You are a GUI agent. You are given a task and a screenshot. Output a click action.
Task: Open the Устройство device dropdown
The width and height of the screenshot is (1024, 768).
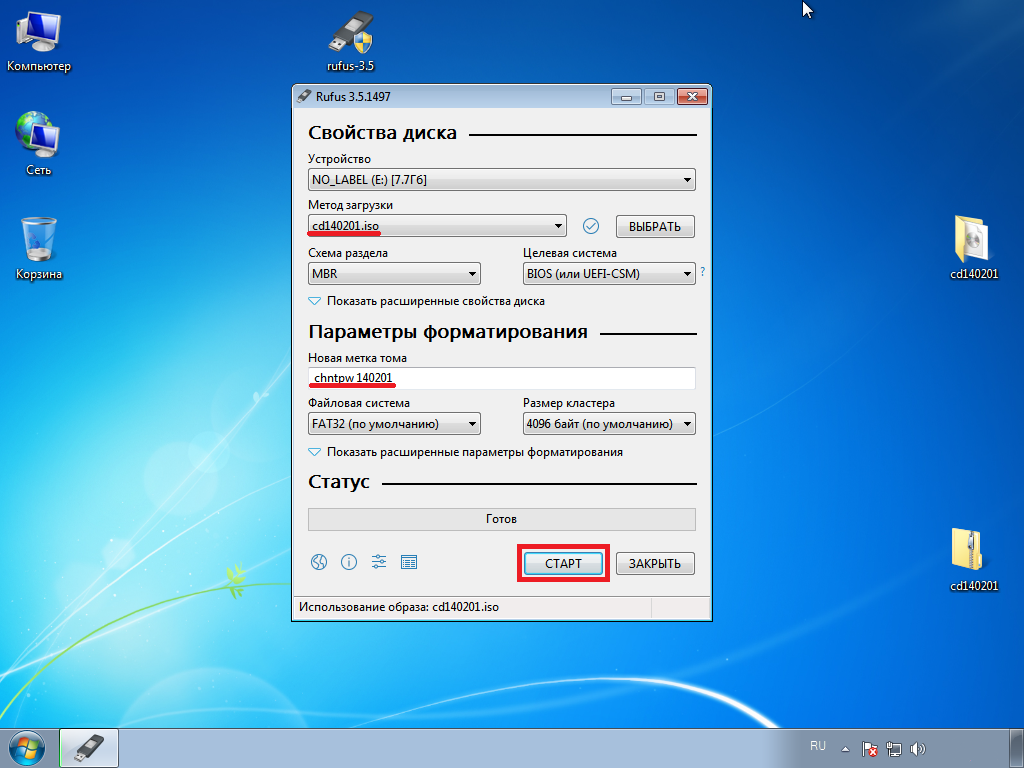coord(501,180)
